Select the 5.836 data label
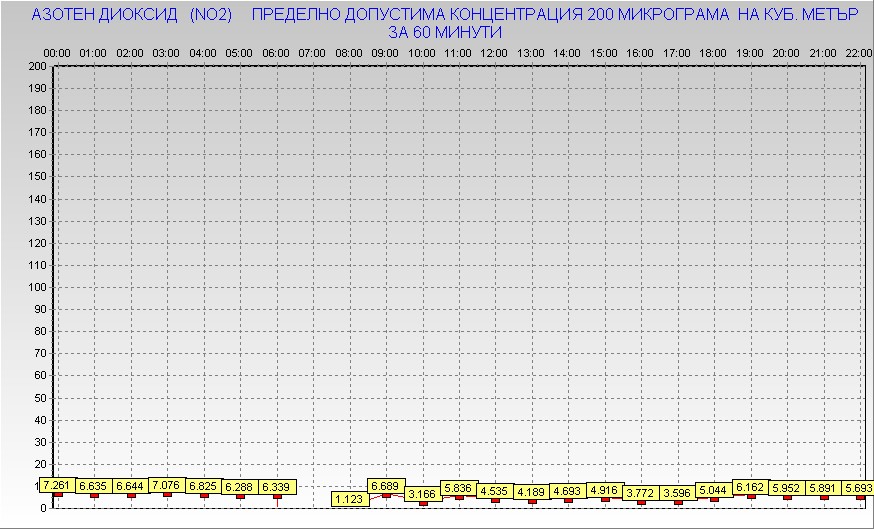874x529 pixels. [458, 488]
